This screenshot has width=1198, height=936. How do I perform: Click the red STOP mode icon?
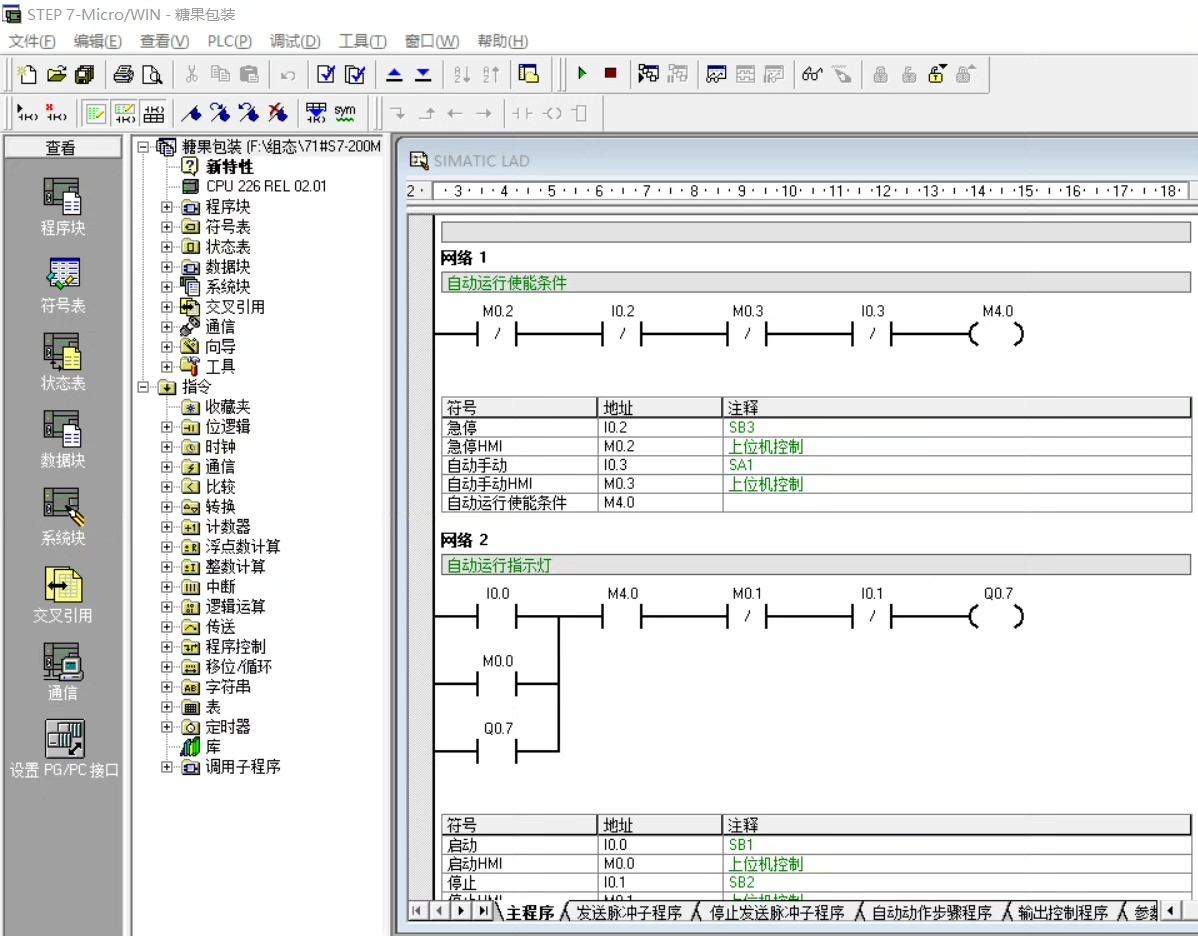(x=610, y=73)
